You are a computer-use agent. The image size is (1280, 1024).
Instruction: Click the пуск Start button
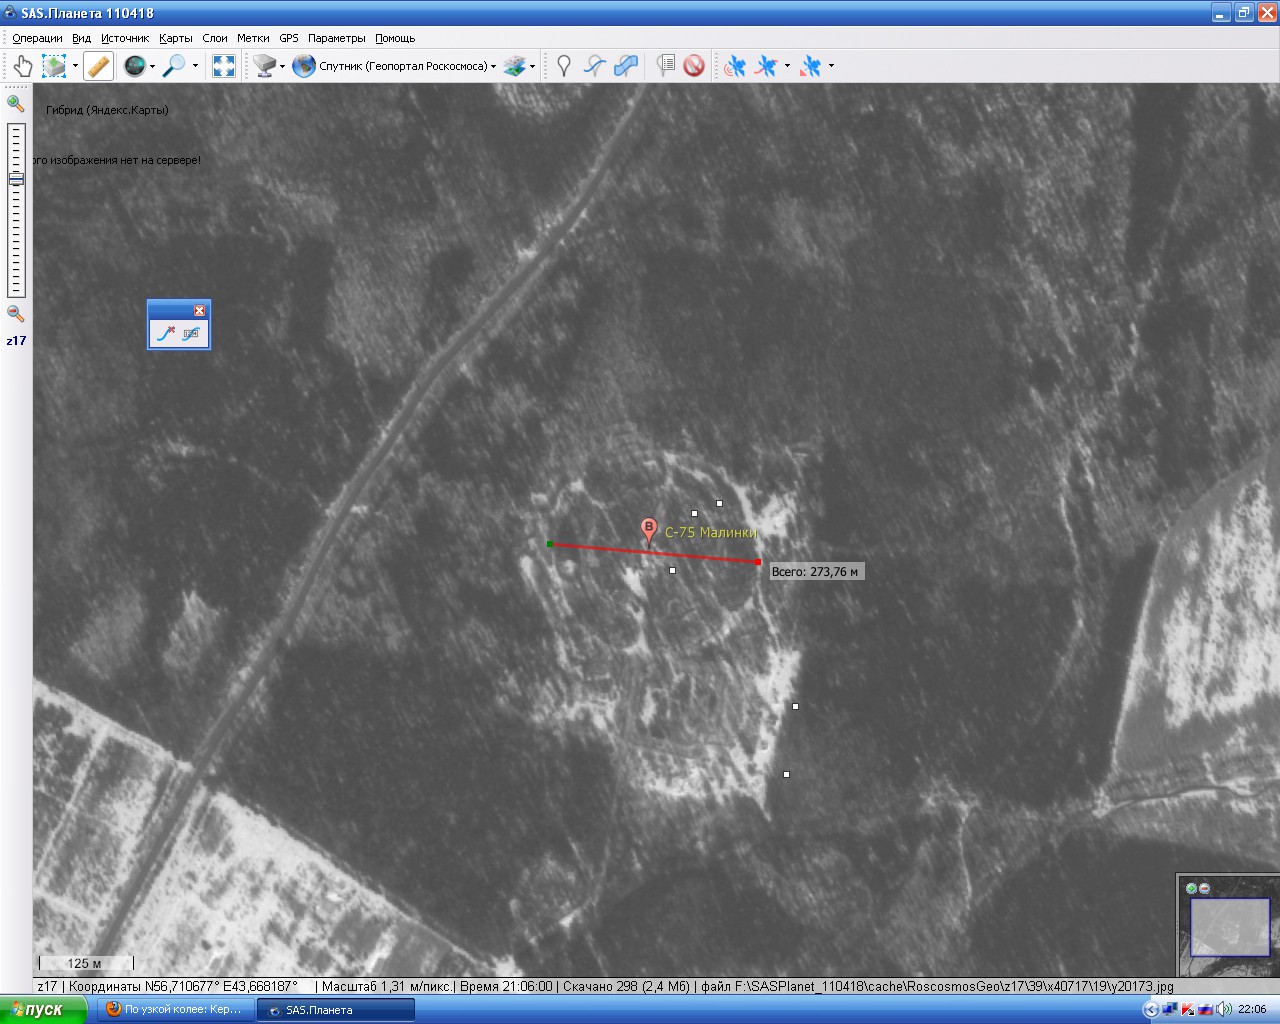[x=38, y=1009]
